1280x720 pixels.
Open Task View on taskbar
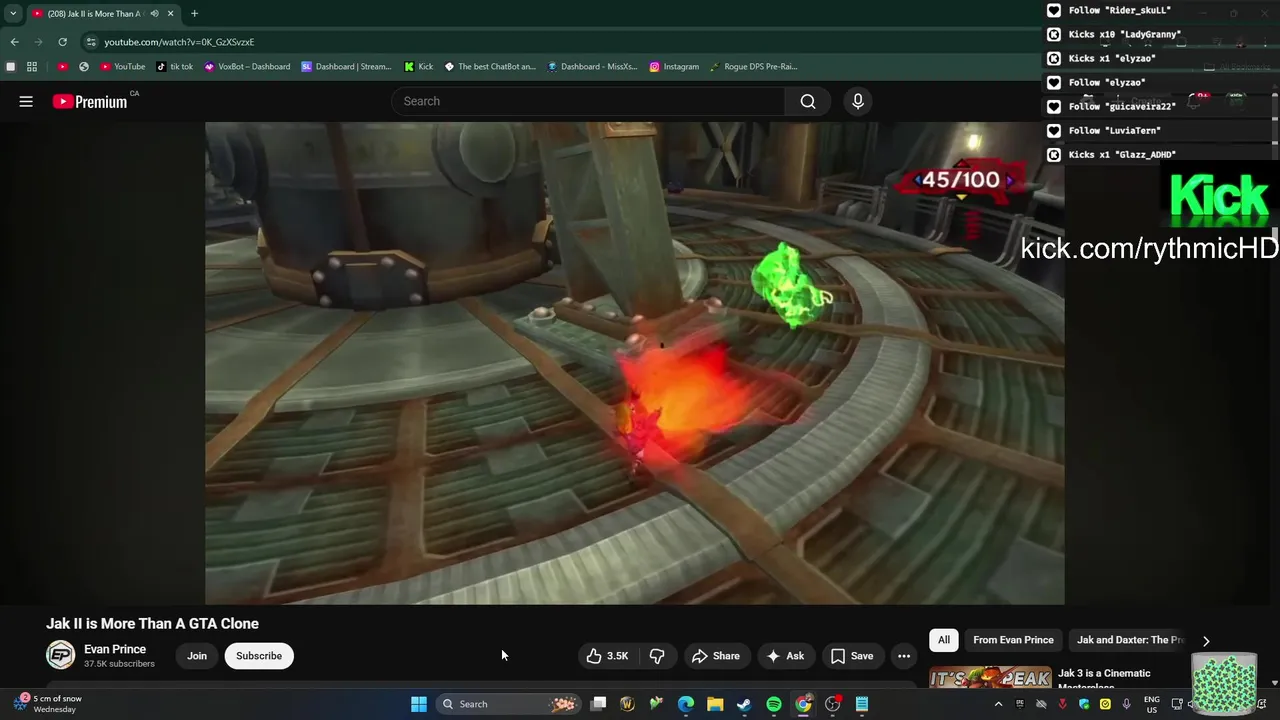(x=598, y=704)
